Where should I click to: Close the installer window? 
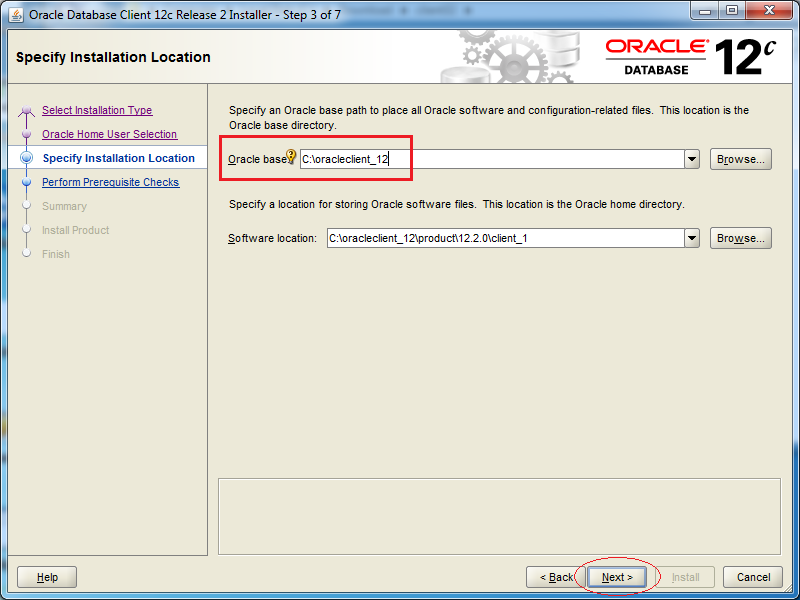pyautogui.click(x=769, y=11)
